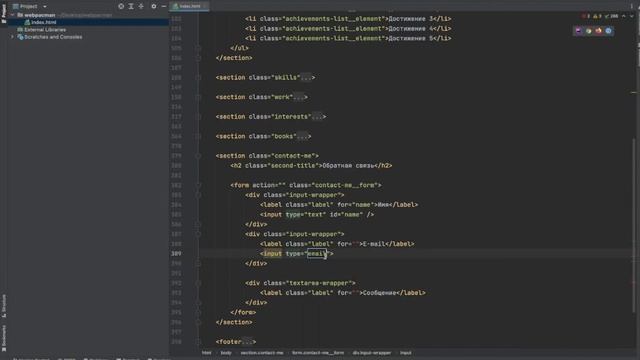Open page in Safari browser icon
The width and height of the screenshot is (640, 360).
point(608,31)
